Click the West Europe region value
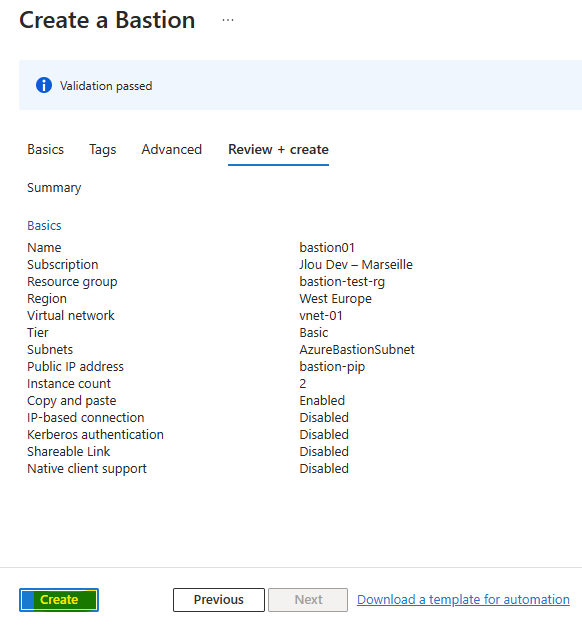Screen dimensions: 582x625 pos(335,299)
